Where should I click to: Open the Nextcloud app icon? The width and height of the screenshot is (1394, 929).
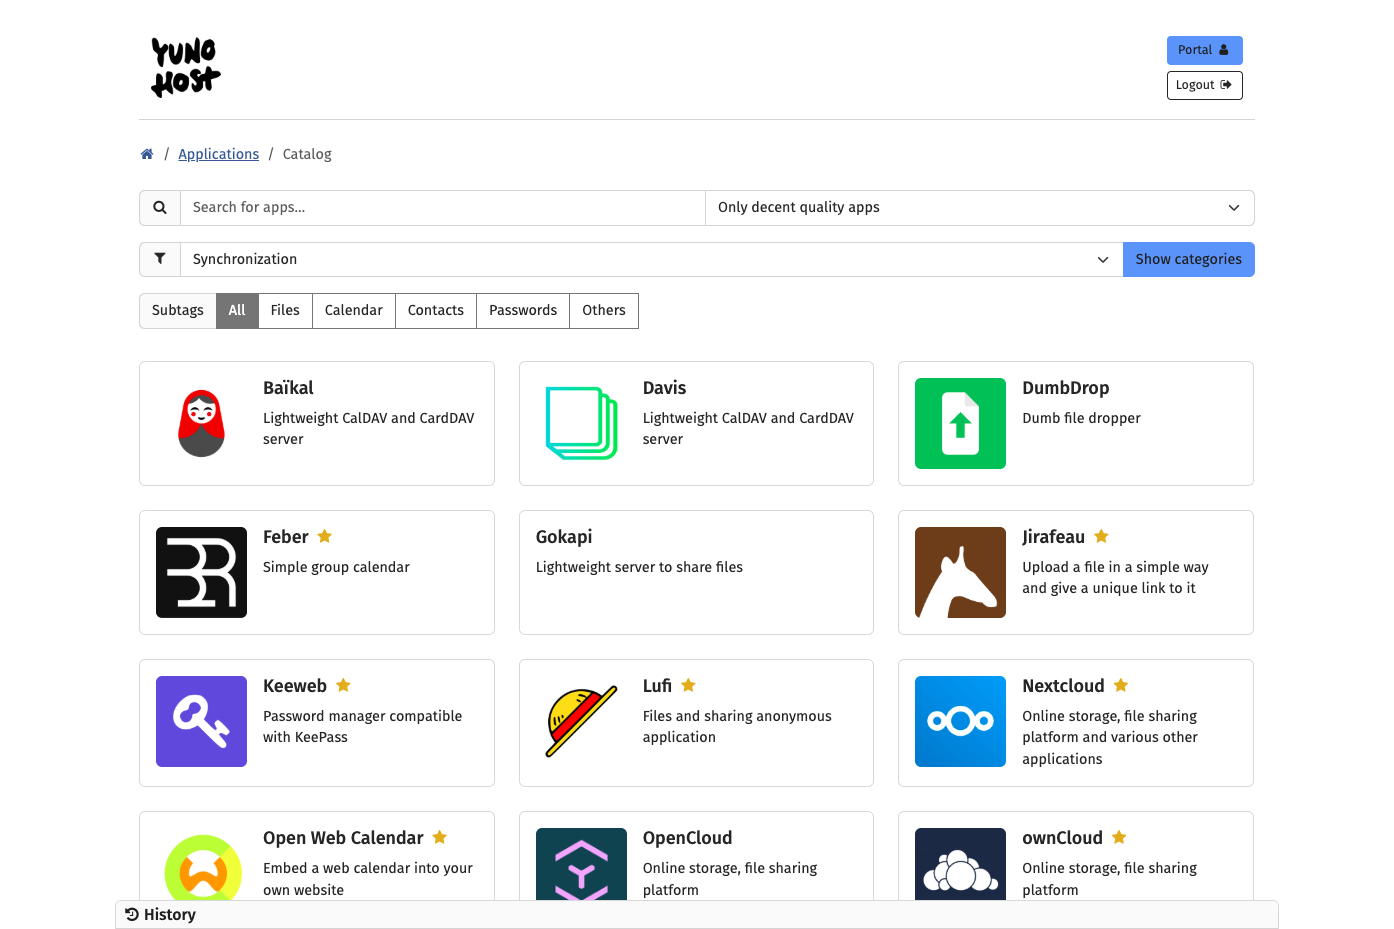click(960, 721)
